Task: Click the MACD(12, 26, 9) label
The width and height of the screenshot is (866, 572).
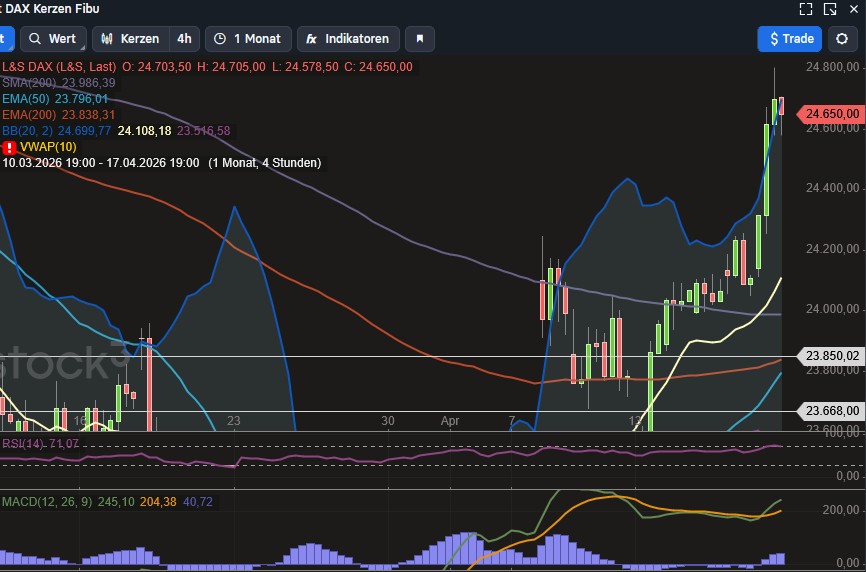Action: click(x=44, y=501)
